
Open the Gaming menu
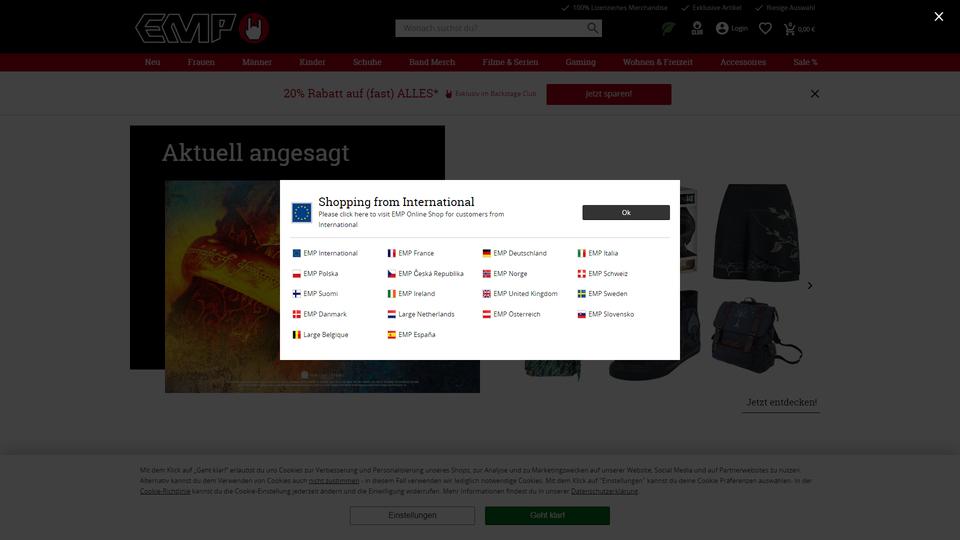(x=580, y=62)
